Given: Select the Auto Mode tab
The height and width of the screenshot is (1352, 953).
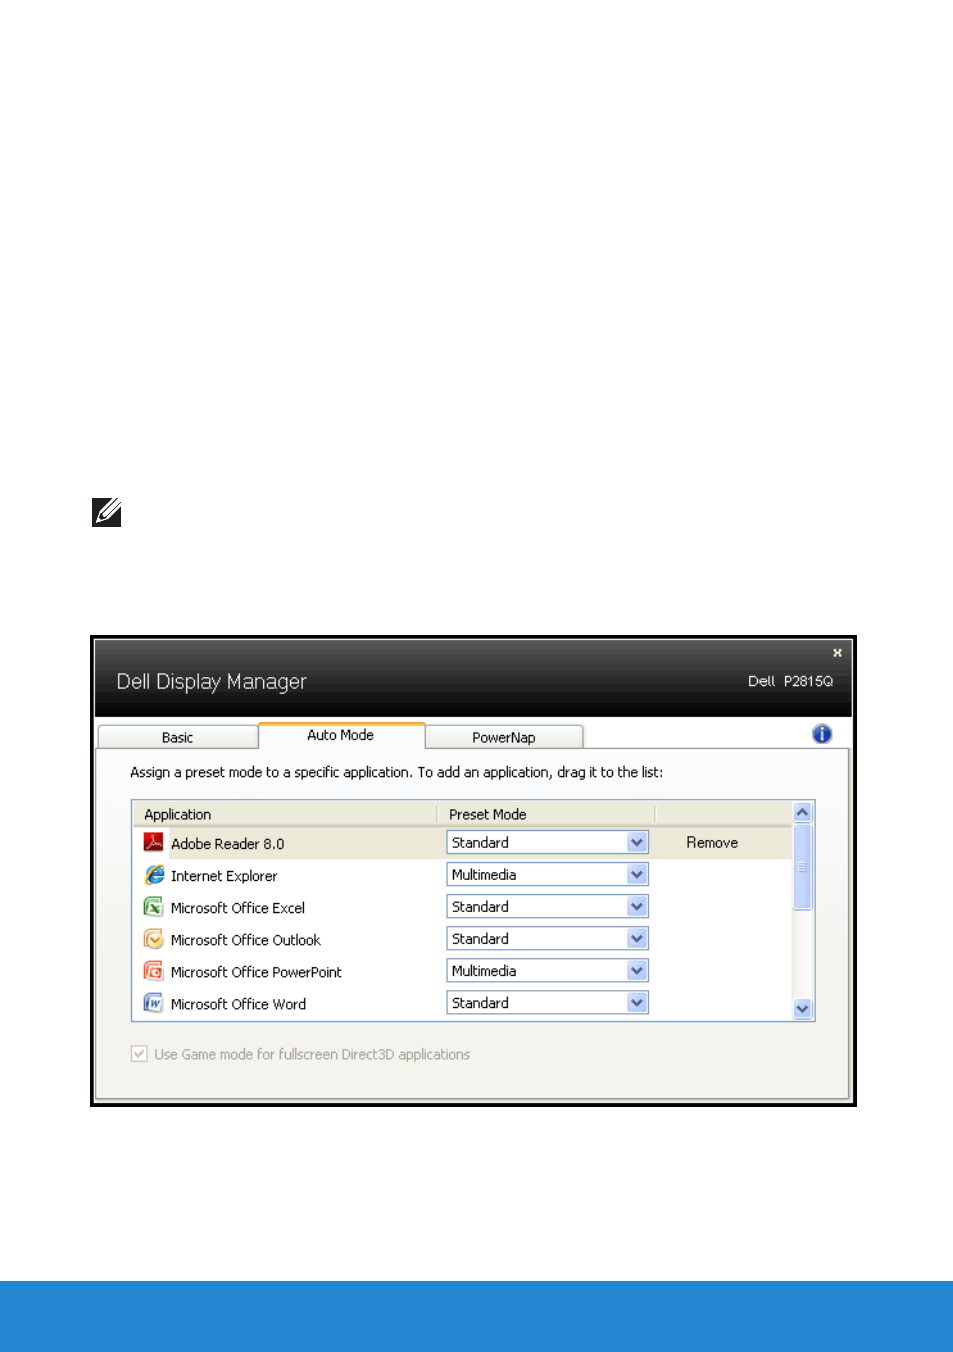Looking at the screenshot, I should point(341,735).
